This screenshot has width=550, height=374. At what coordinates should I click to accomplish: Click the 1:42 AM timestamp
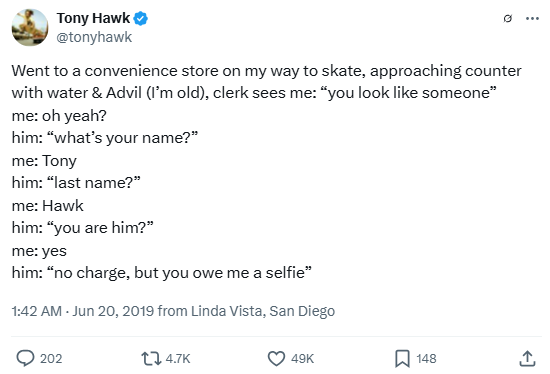(x=36, y=311)
